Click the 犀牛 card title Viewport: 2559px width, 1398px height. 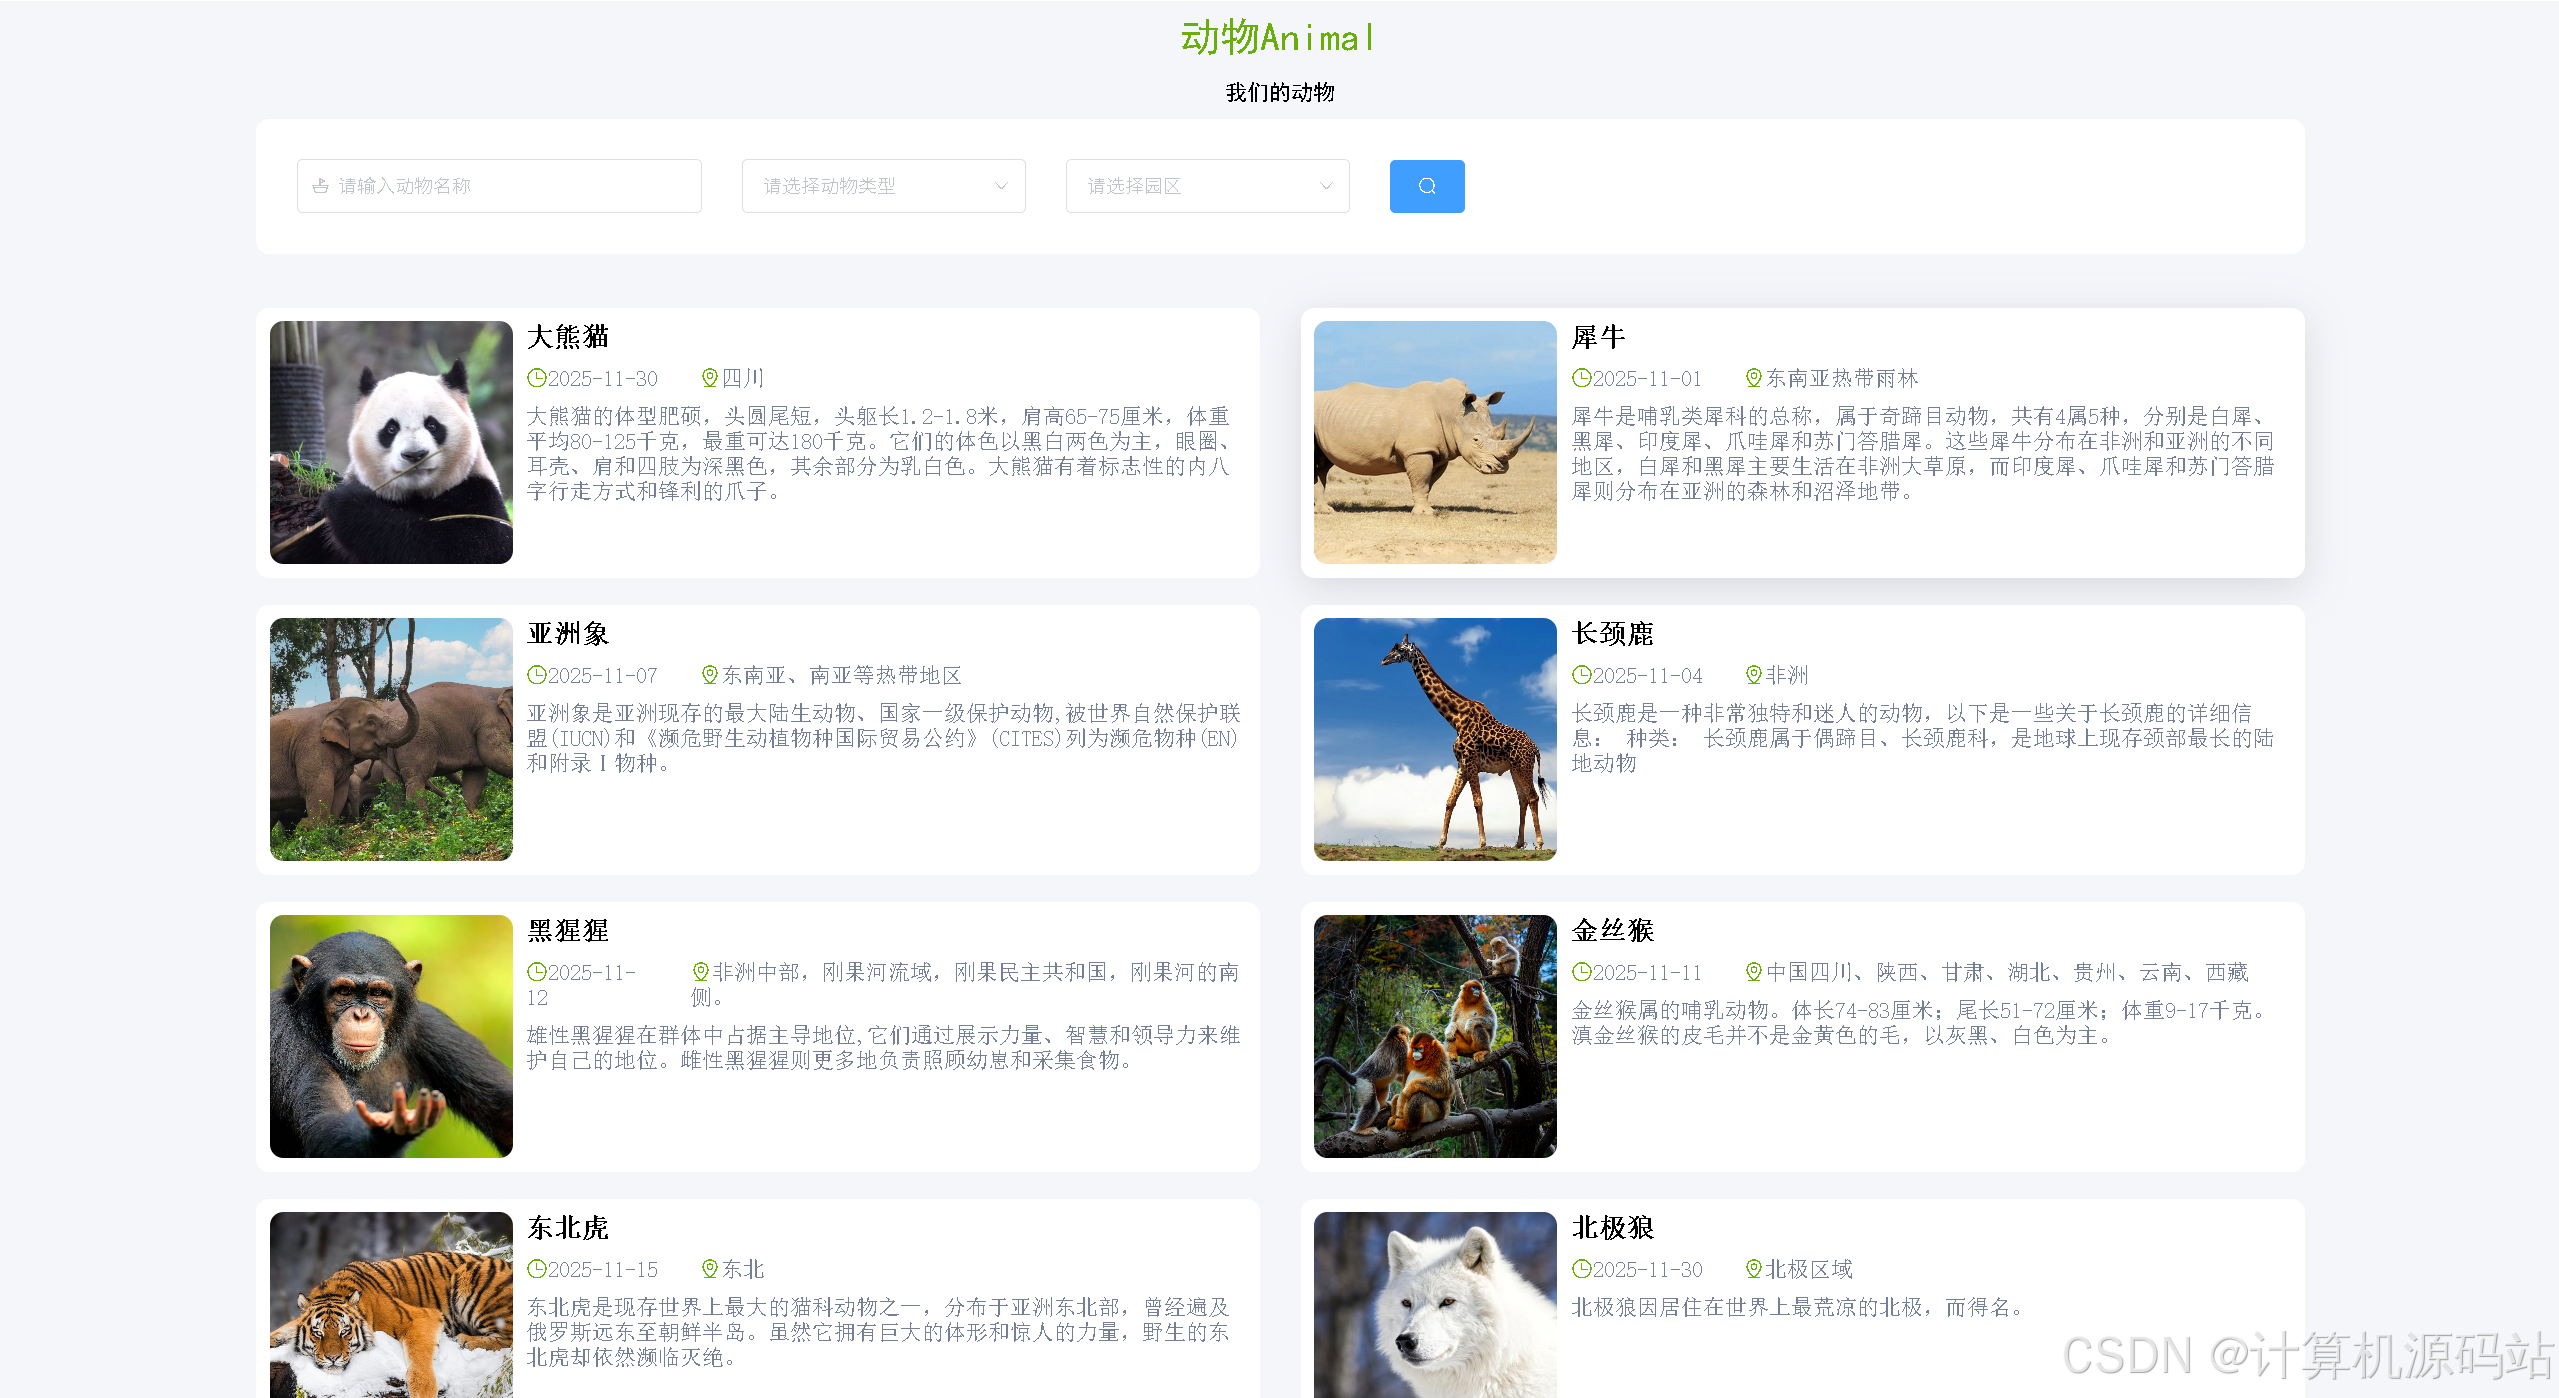1598,337
